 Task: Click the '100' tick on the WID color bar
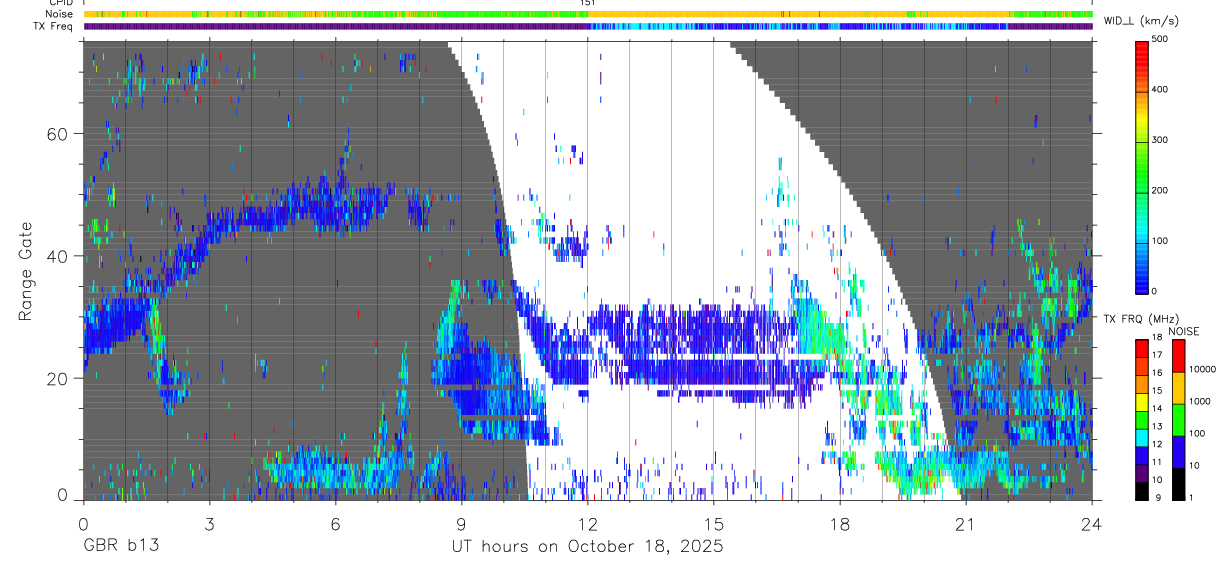(1160, 241)
